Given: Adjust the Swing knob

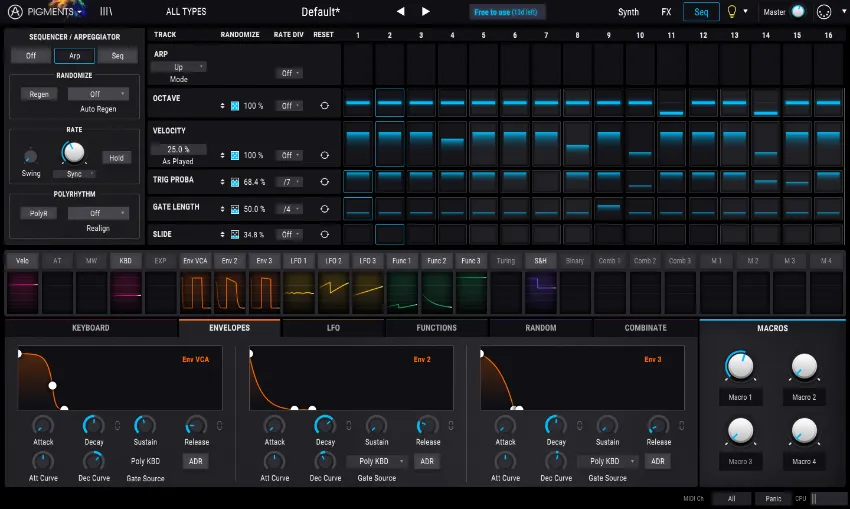Looking at the screenshot, I should click(30, 157).
